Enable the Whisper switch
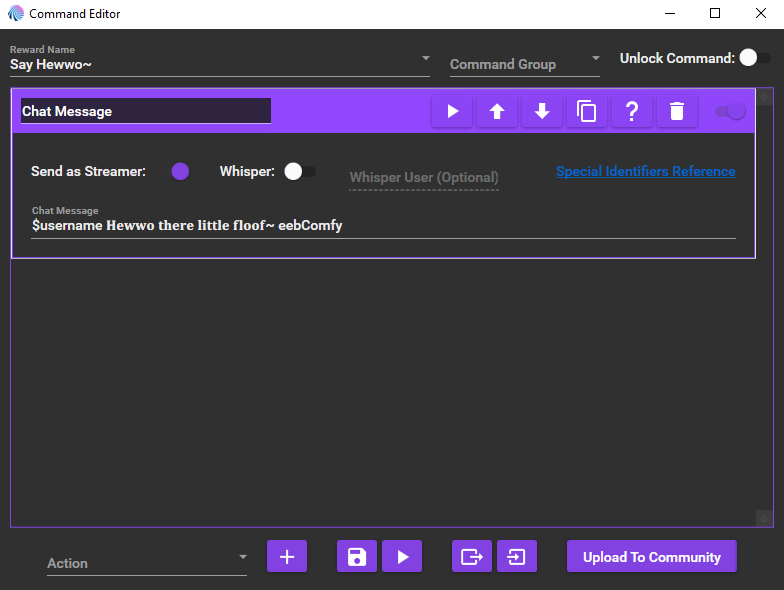Screen dimensions: 784x590 click(x=300, y=172)
